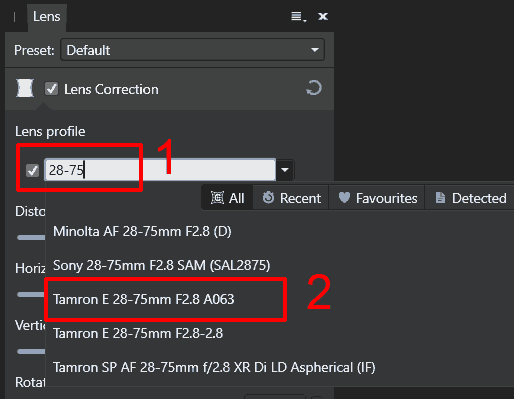
Task: Pick Sony 28-75mm F2.8 SAM (SAL2875)
Action: pyautogui.click(x=162, y=265)
